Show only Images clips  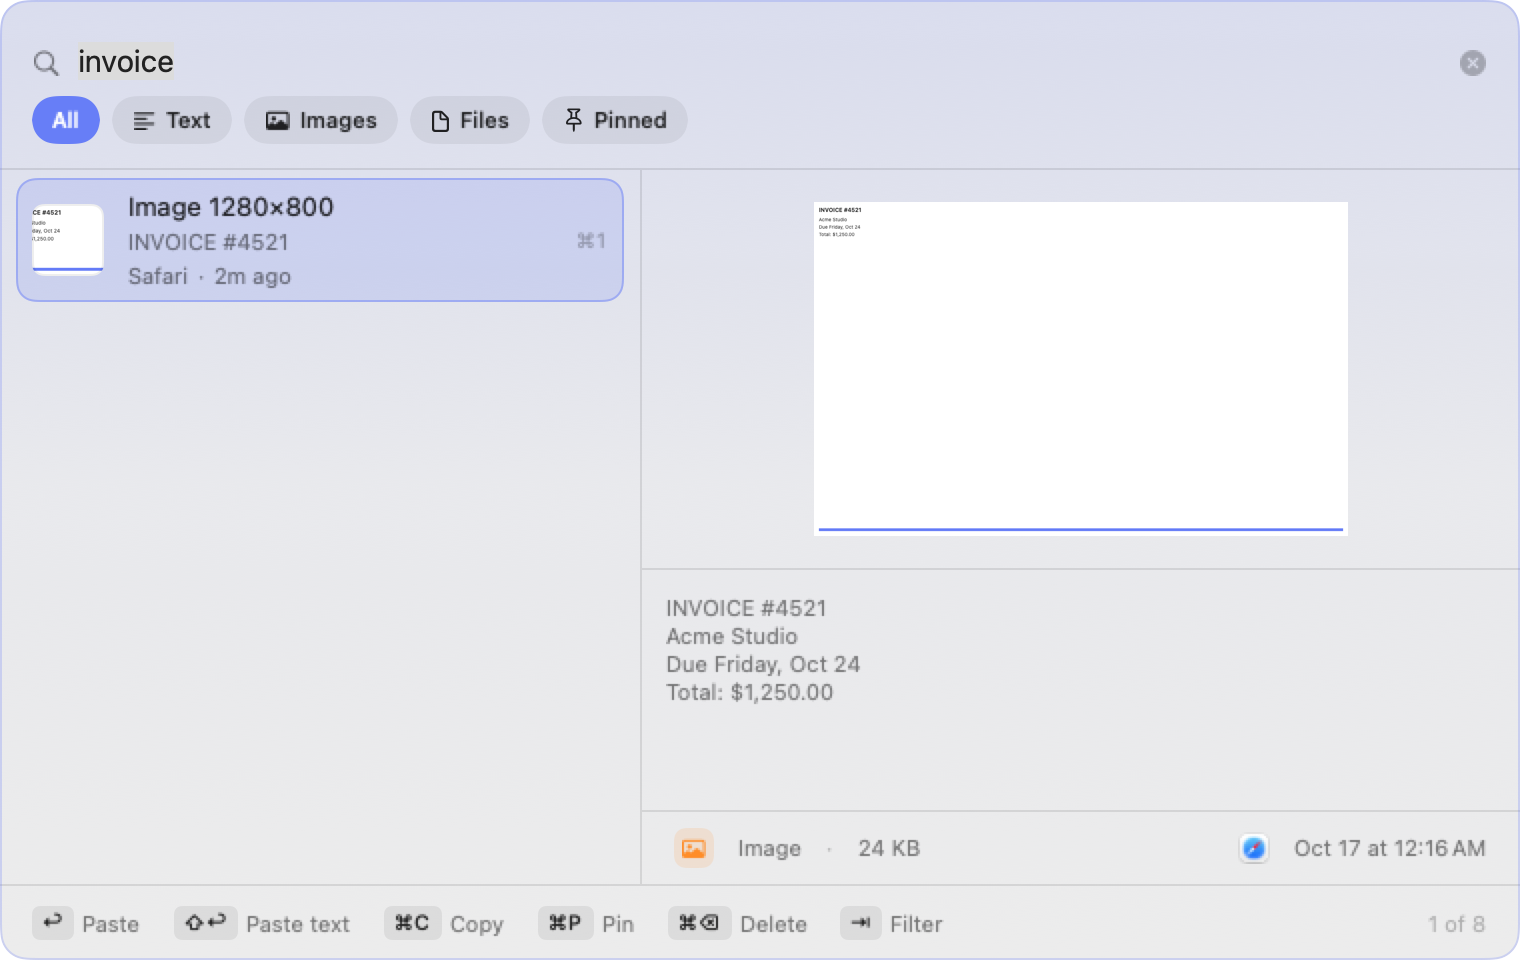click(x=321, y=120)
